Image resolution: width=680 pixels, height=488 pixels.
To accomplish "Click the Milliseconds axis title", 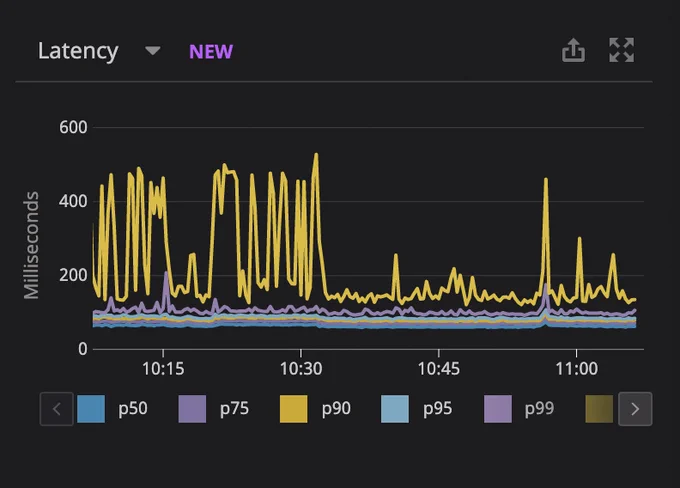I will 31,246.
